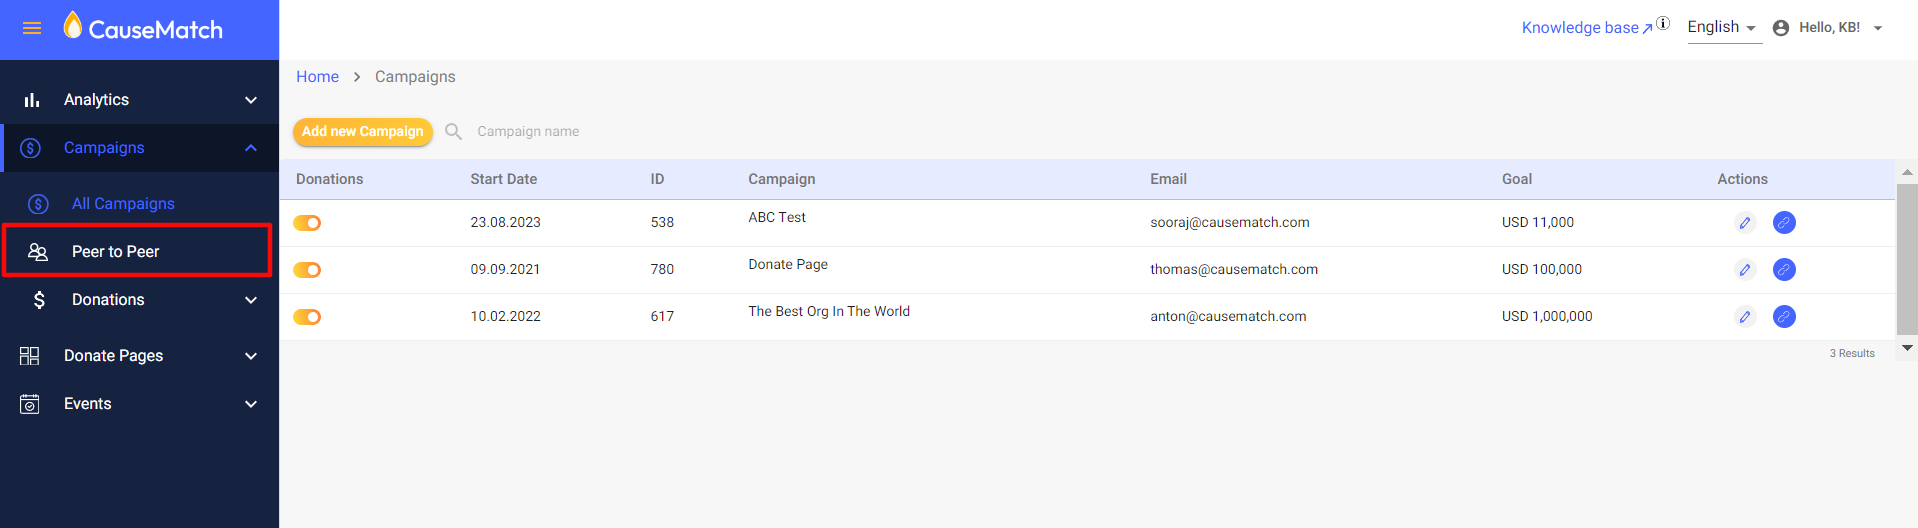Expand the Donate Pages section

click(139, 356)
